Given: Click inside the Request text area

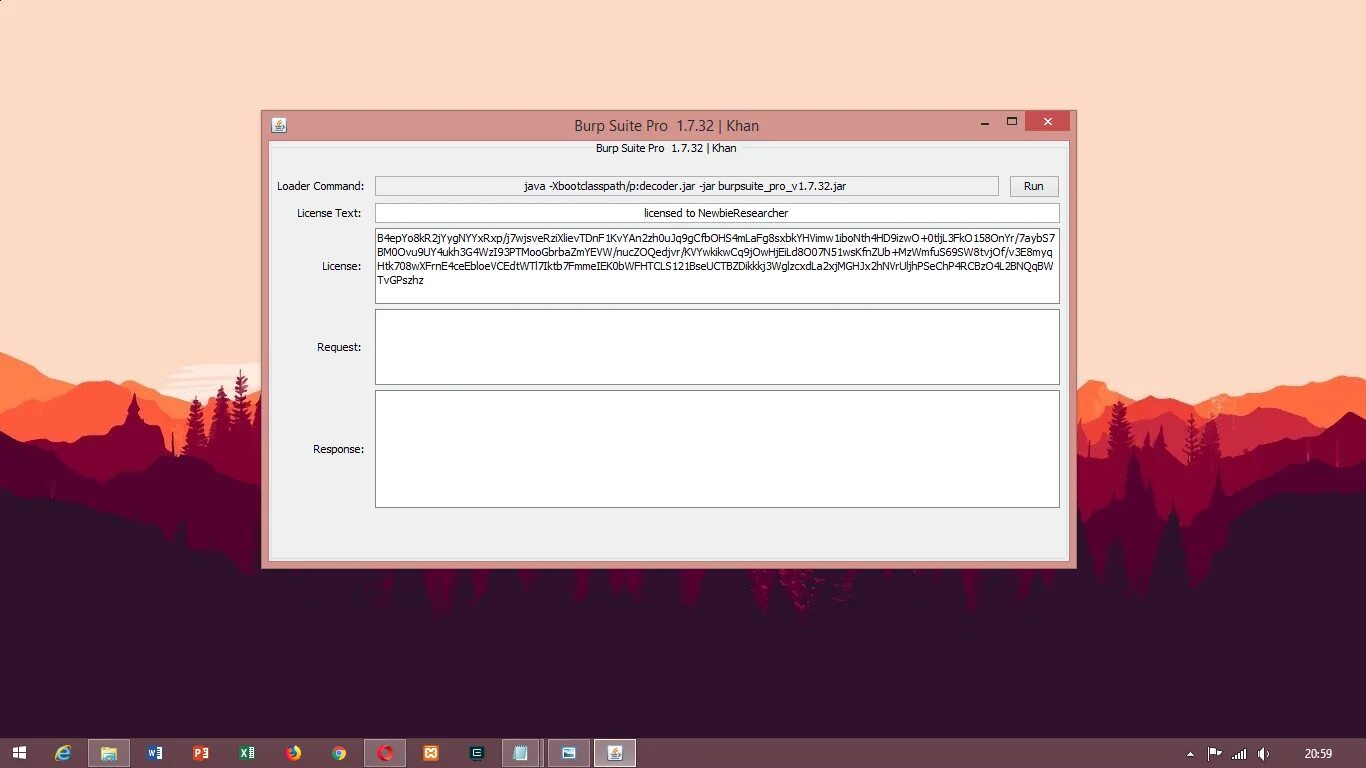Looking at the screenshot, I should [716, 347].
